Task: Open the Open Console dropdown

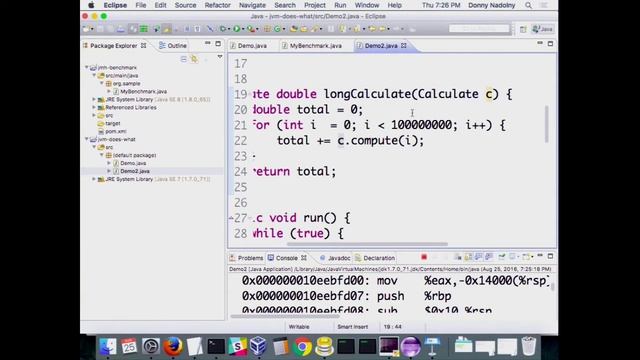Action: pyautogui.click(x=532, y=257)
